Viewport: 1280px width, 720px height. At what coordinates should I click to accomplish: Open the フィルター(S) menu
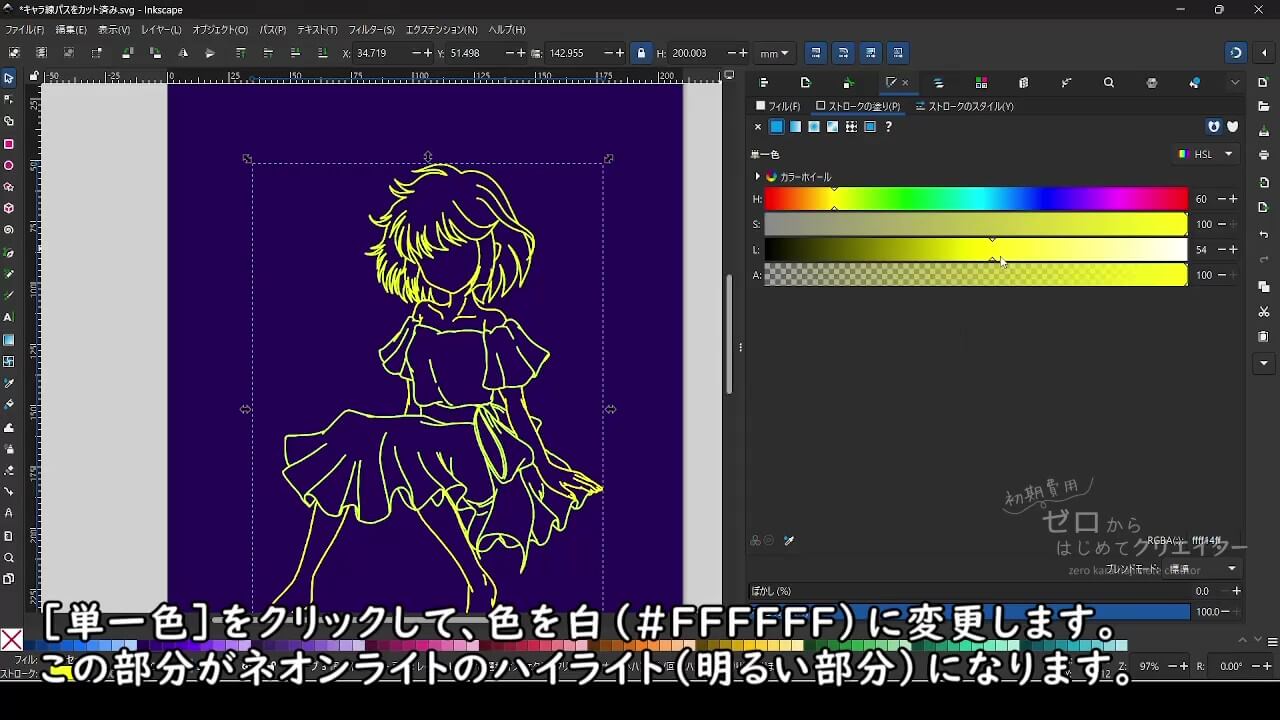[x=371, y=30]
